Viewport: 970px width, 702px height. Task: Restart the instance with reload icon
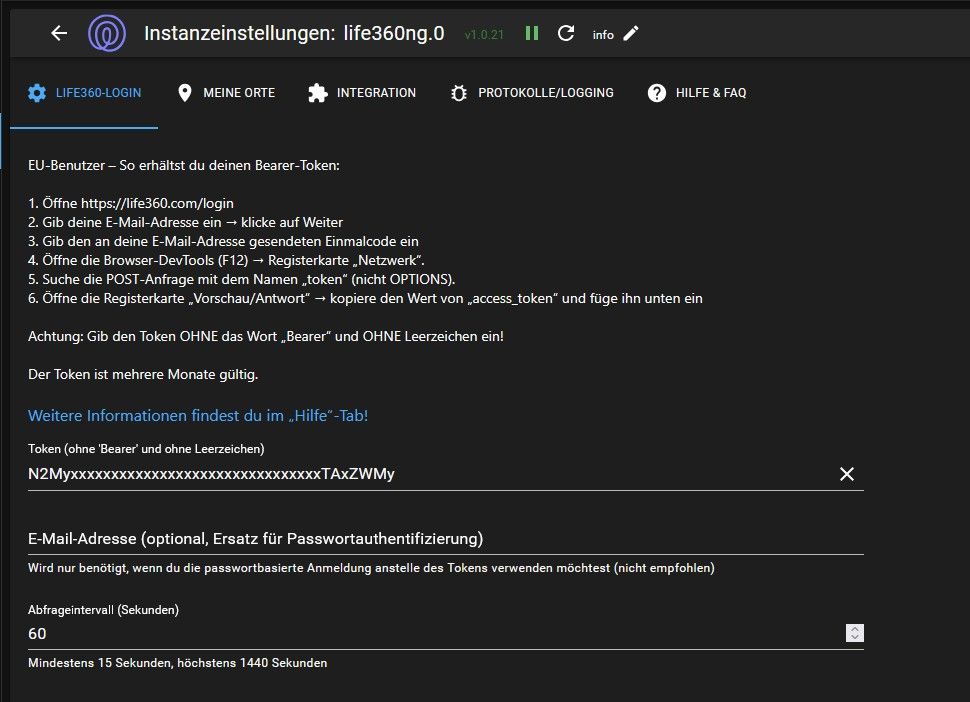[566, 33]
